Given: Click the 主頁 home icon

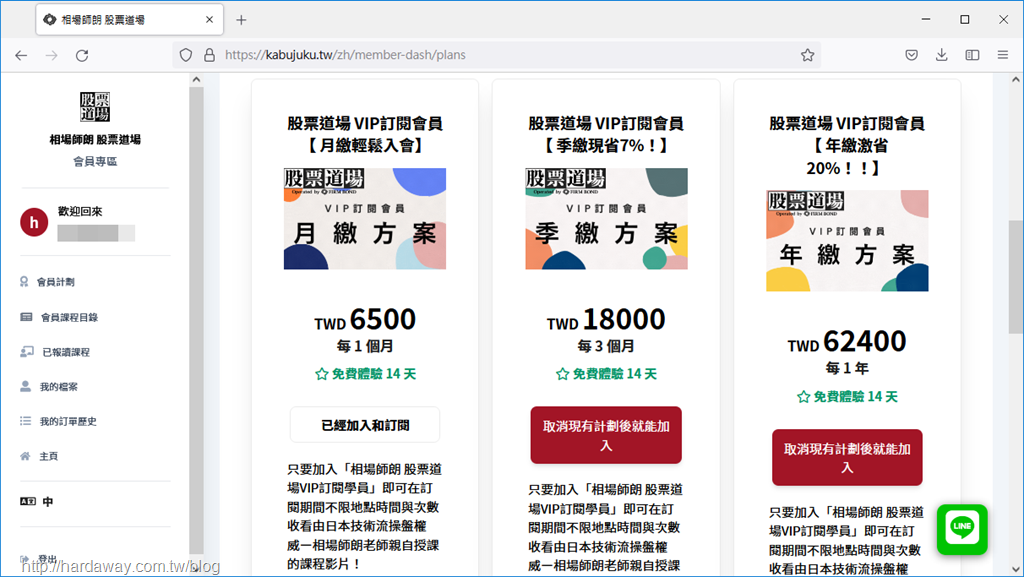Looking at the screenshot, I should pos(25,456).
